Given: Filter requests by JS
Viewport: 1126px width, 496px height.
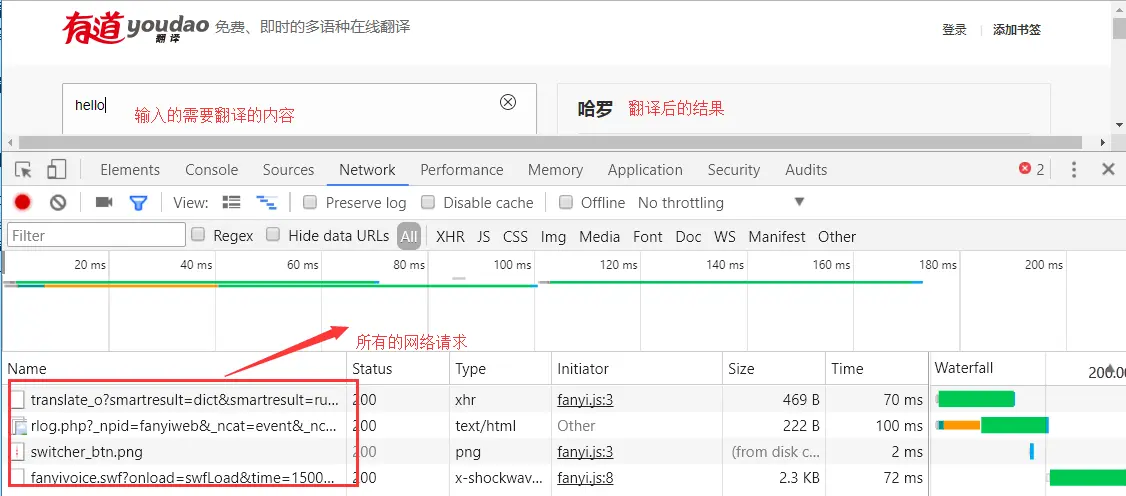Looking at the screenshot, I should pos(483,237).
